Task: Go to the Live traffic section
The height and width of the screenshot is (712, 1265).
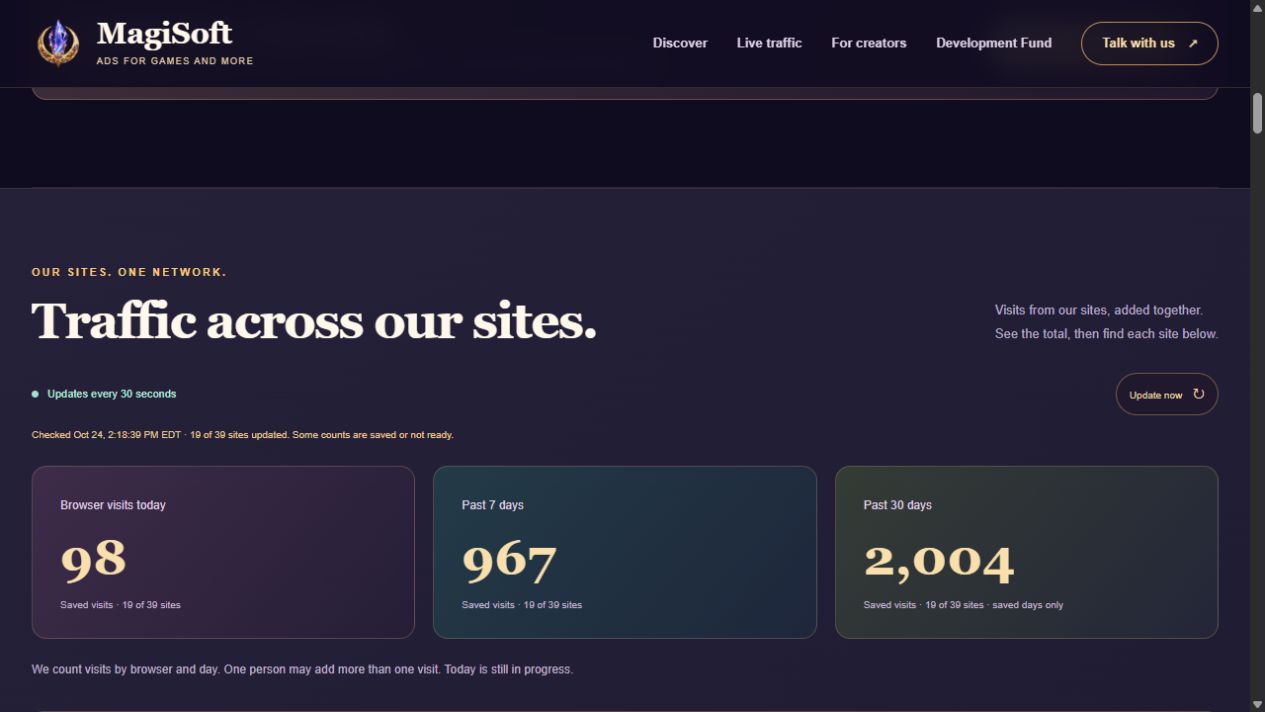Action: 769,43
